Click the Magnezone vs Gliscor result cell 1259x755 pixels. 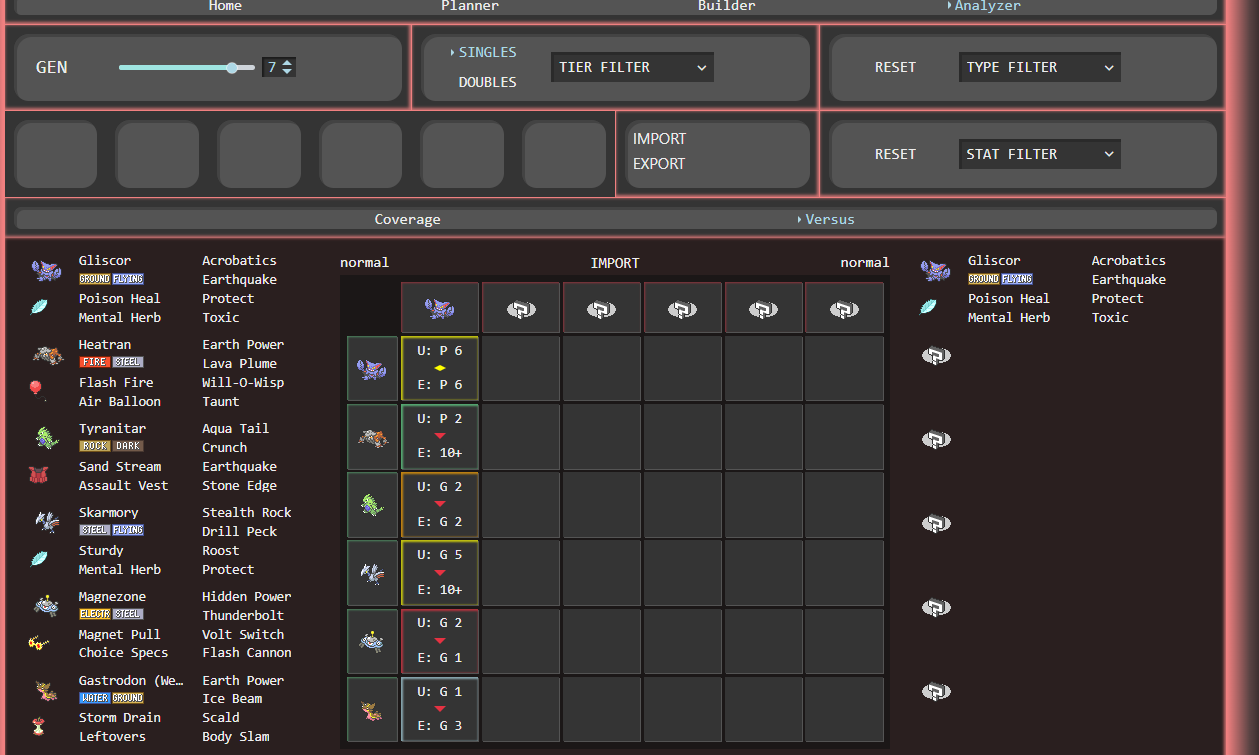440,641
